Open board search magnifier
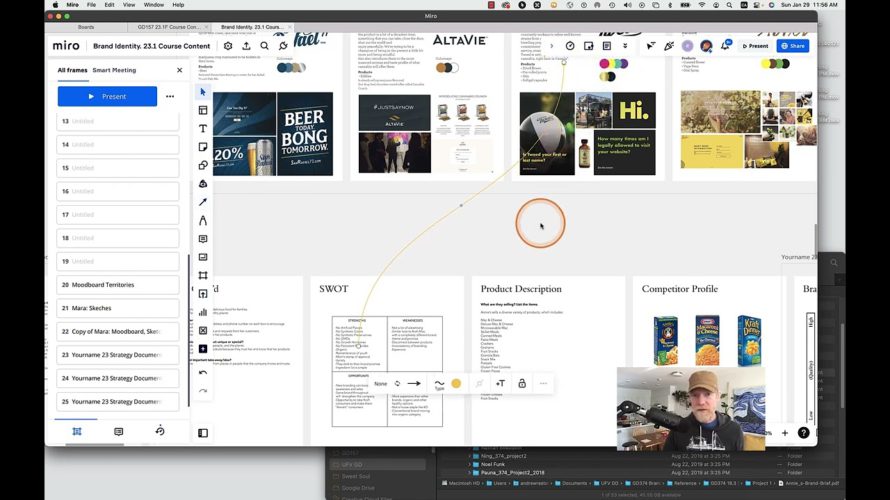The image size is (890, 500). [x=265, y=46]
